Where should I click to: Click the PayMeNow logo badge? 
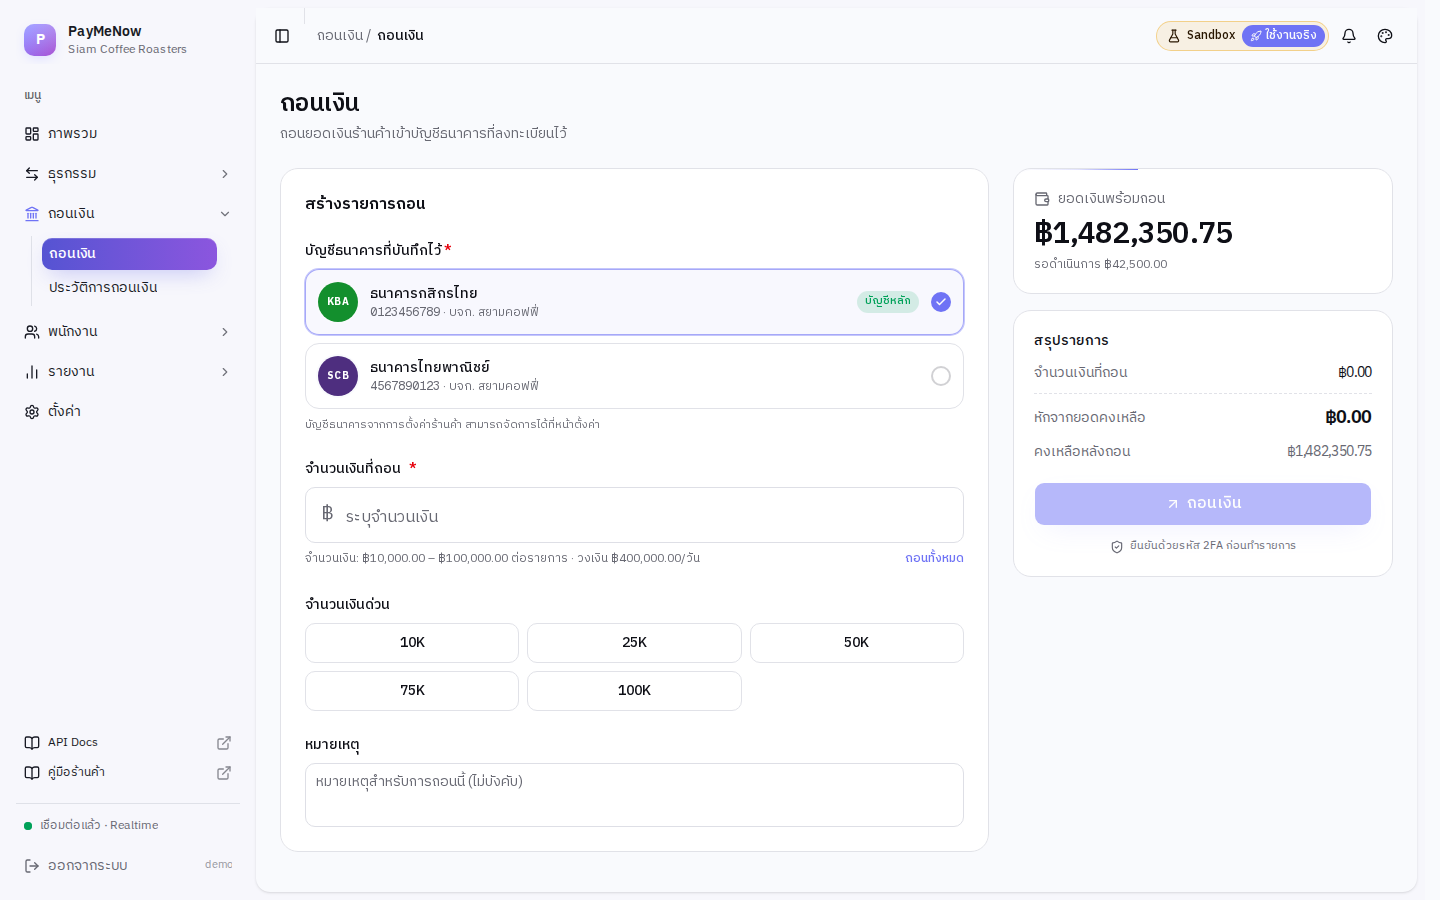coord(40,40)
